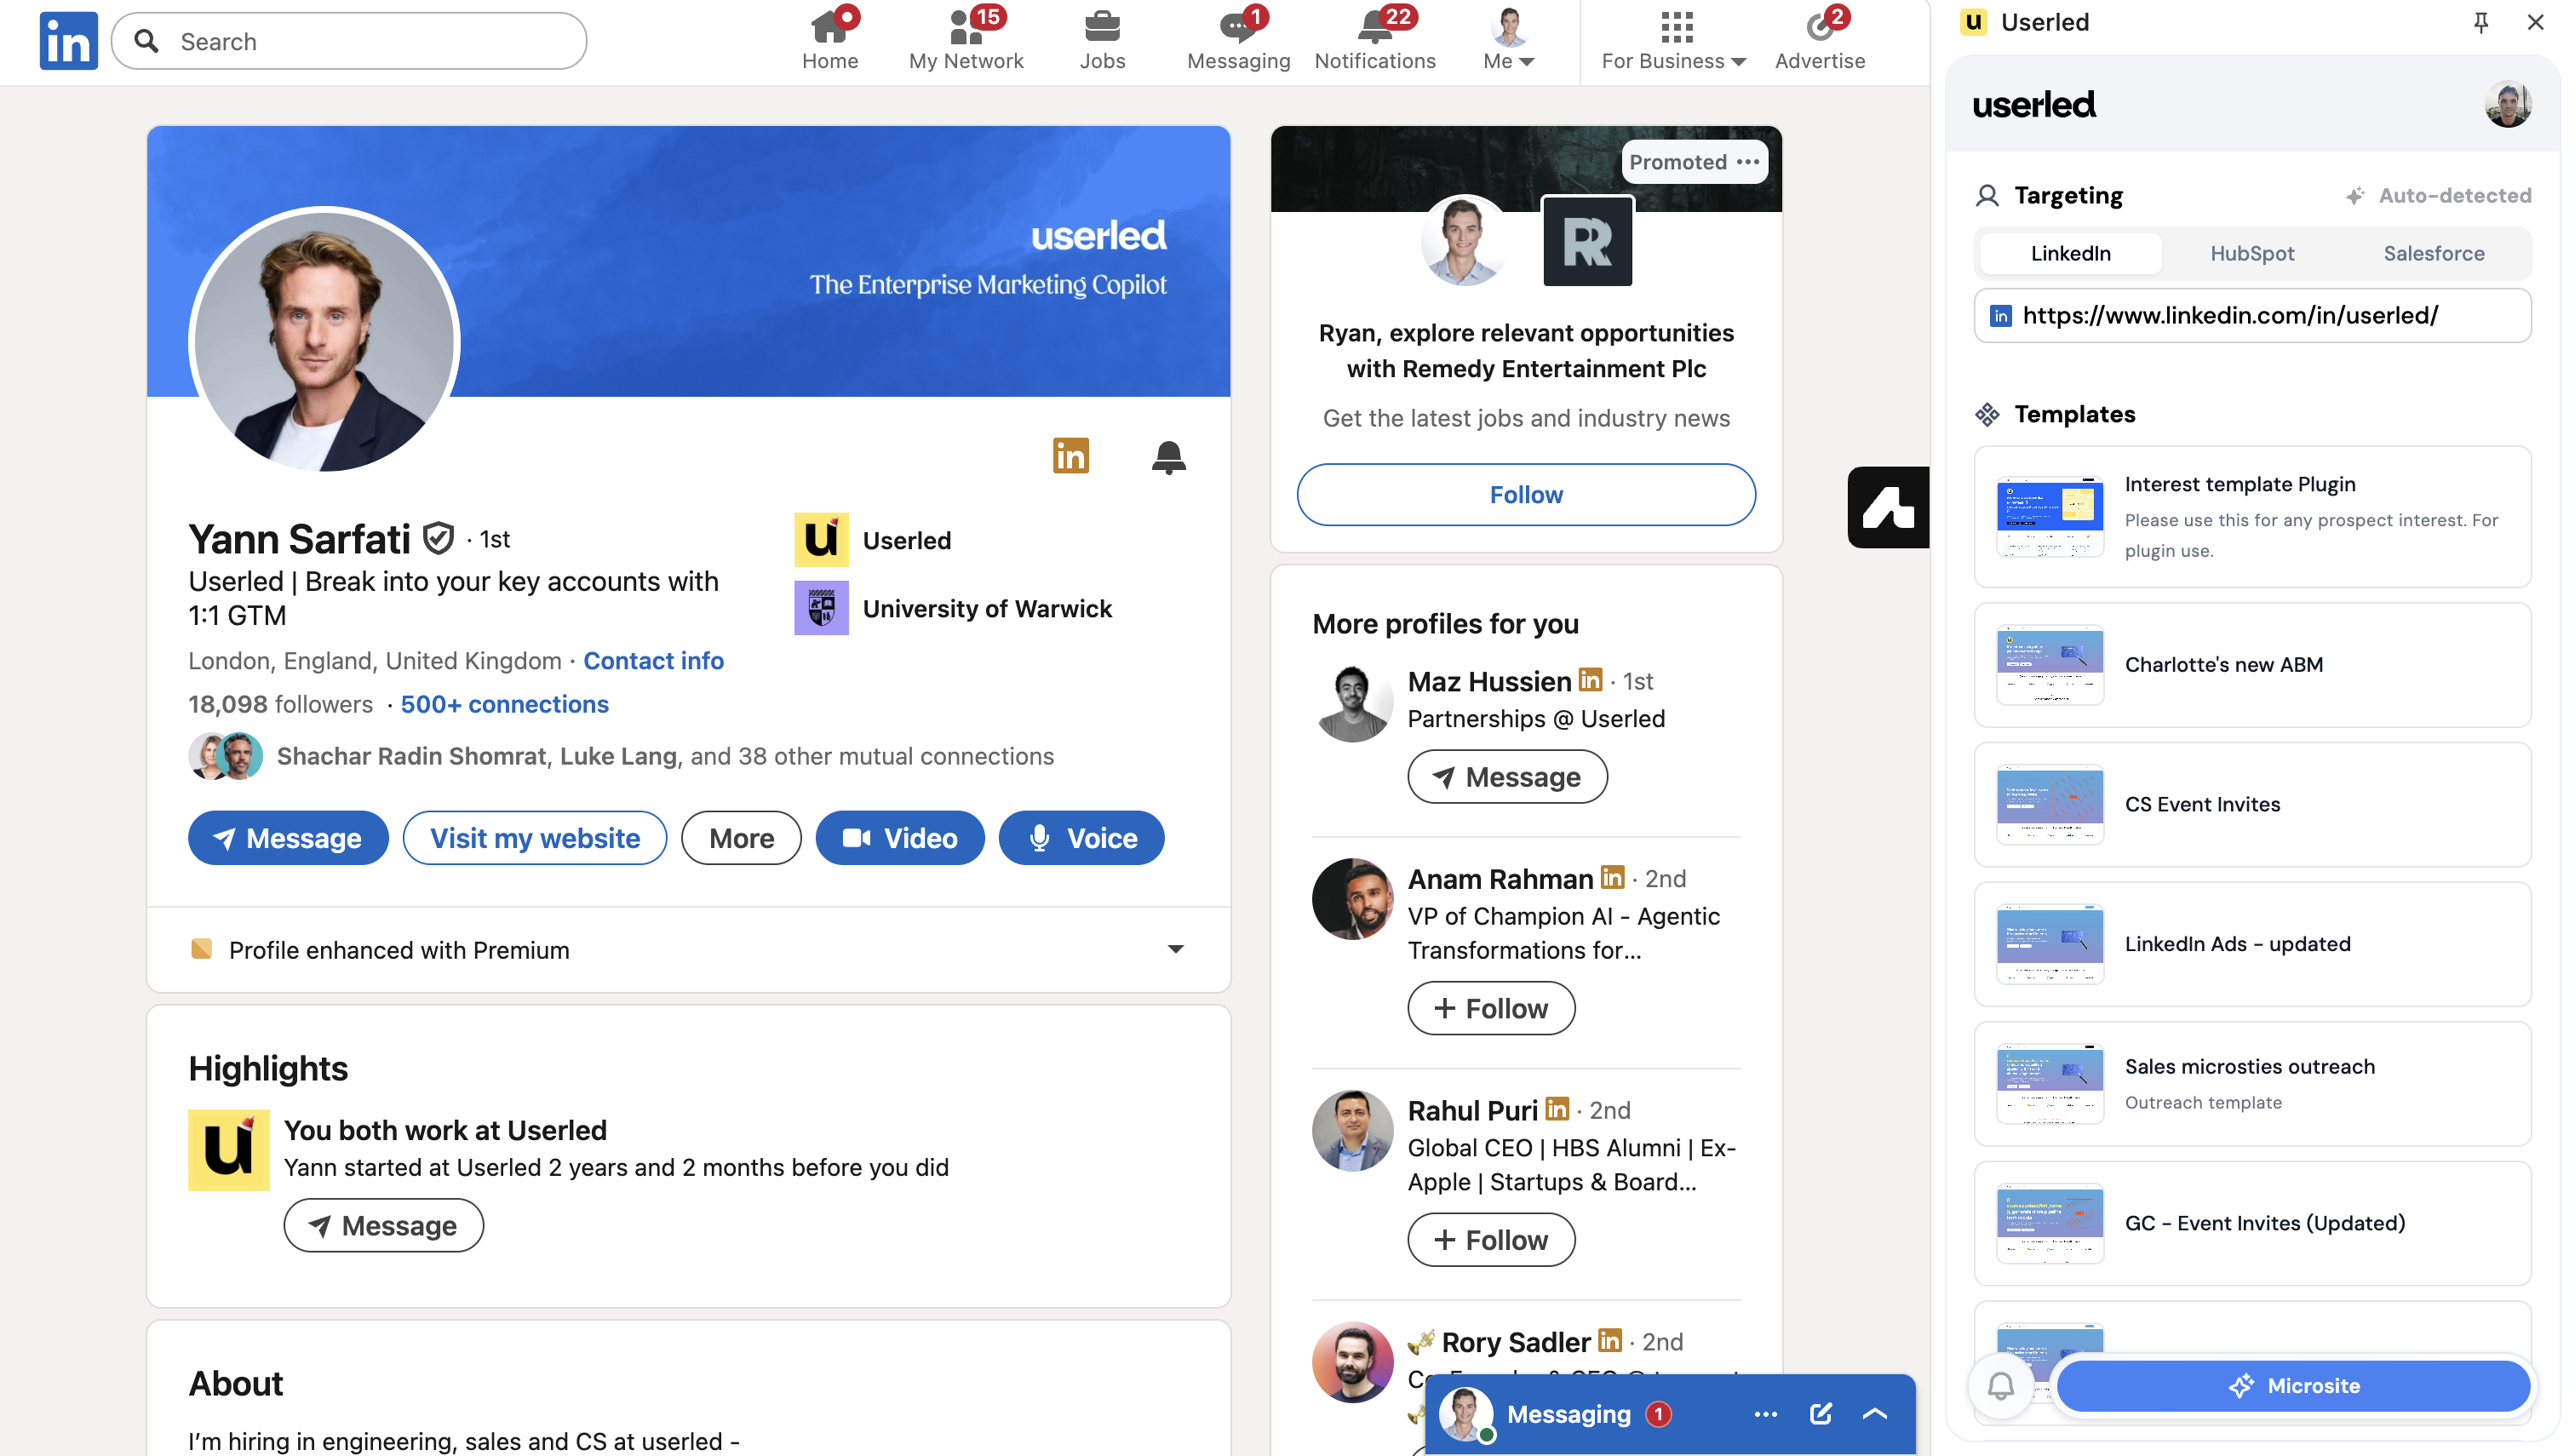This screenshot has height=1456, width=2575.
Task: Select CS Event Invites template thumbnail
Action: 2049,804
